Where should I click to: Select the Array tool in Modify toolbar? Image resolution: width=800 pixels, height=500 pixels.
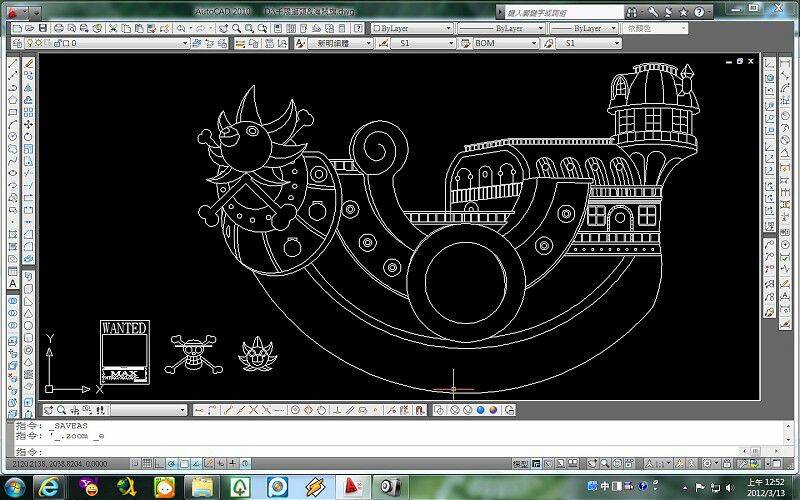pyautogui.click(x=29, y=112)
